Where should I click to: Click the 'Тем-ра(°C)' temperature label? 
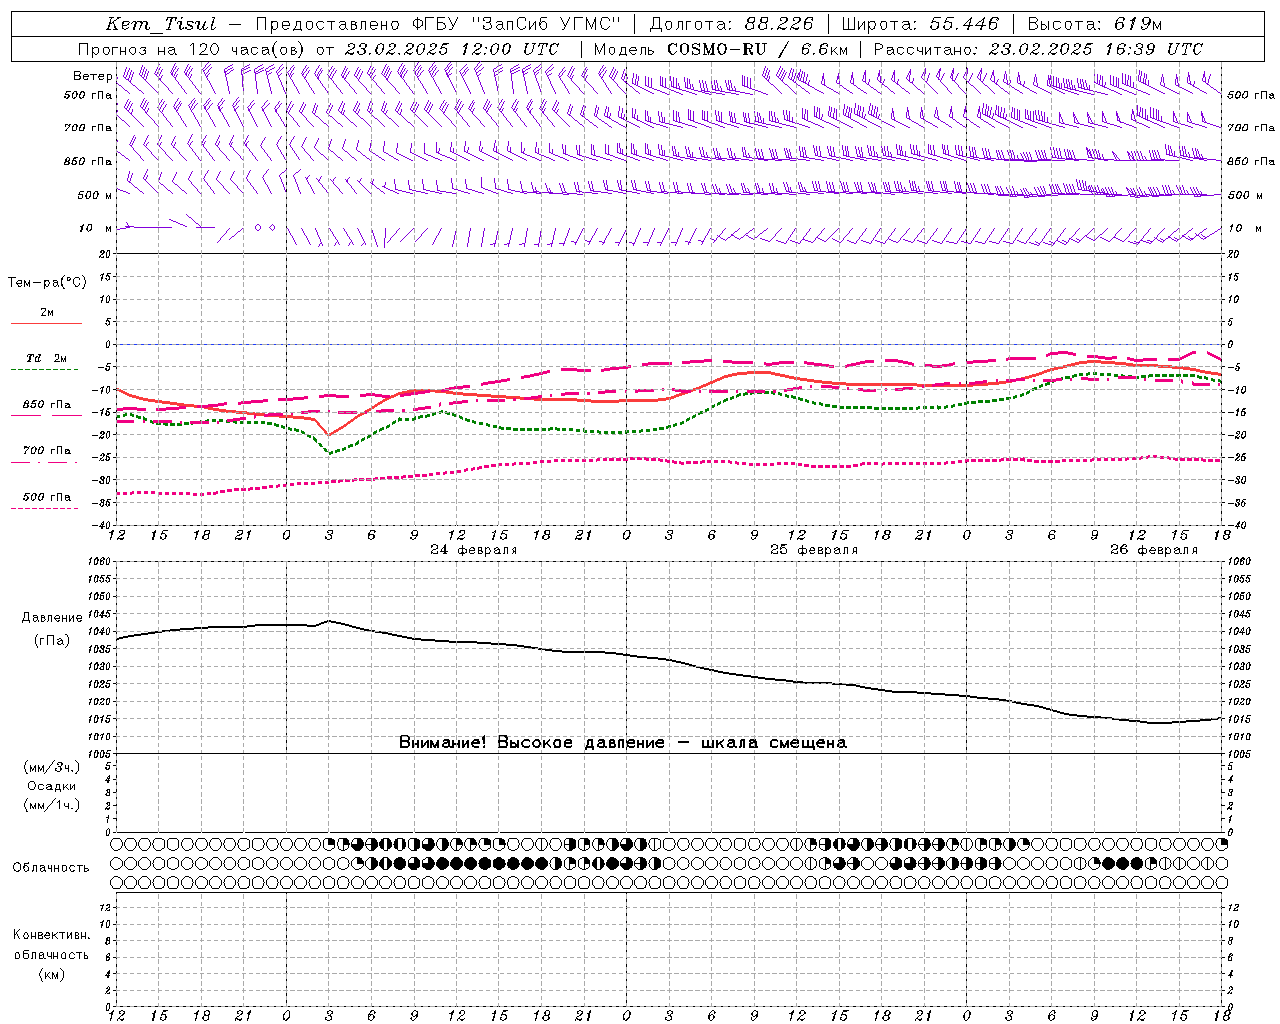click(47, 283)
